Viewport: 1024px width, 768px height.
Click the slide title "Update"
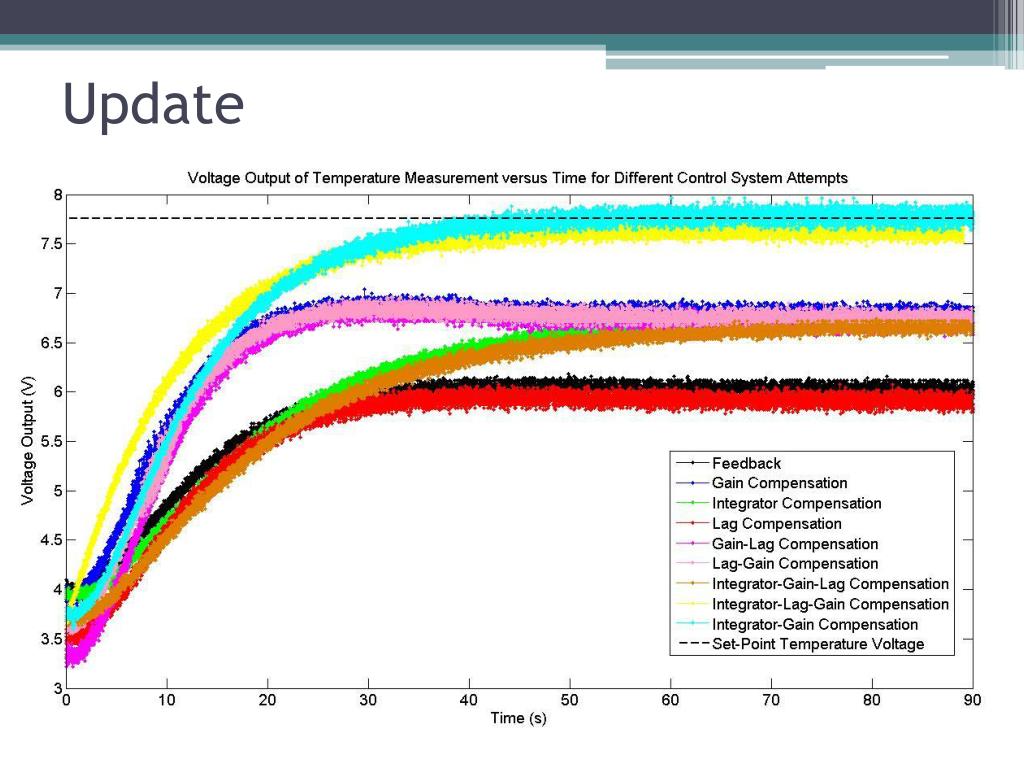[153, 104]
